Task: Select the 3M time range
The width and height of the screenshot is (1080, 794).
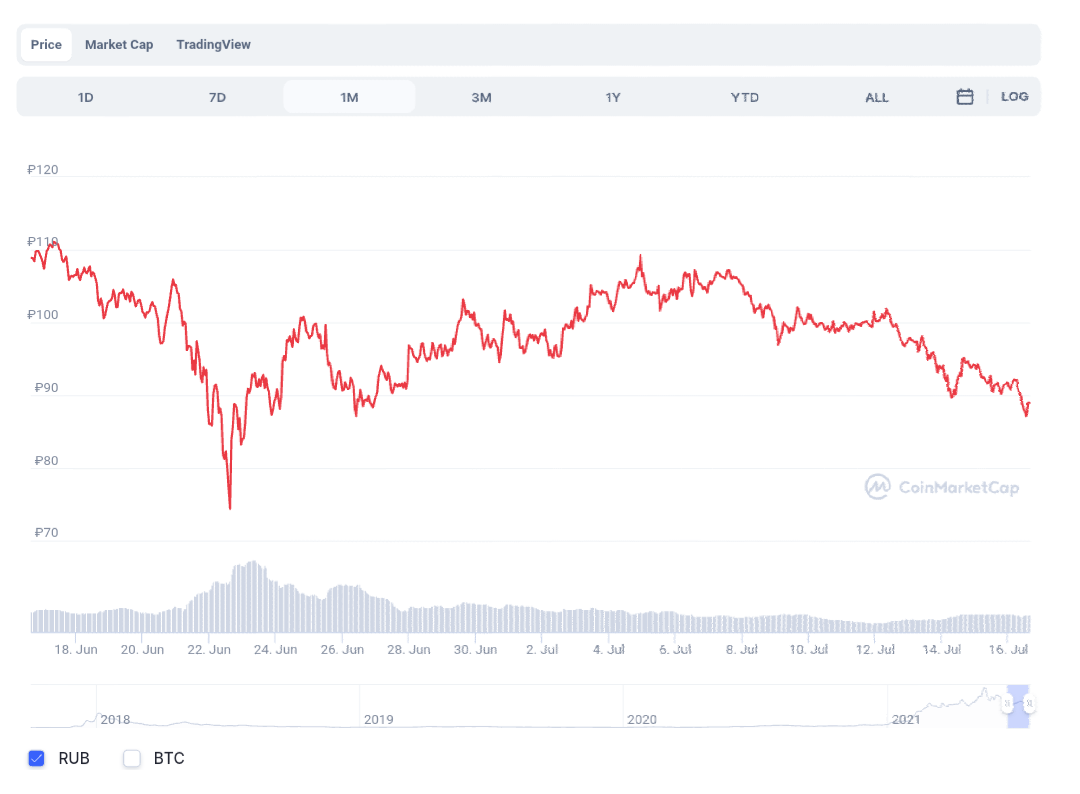Action: [x=481, y=96]
